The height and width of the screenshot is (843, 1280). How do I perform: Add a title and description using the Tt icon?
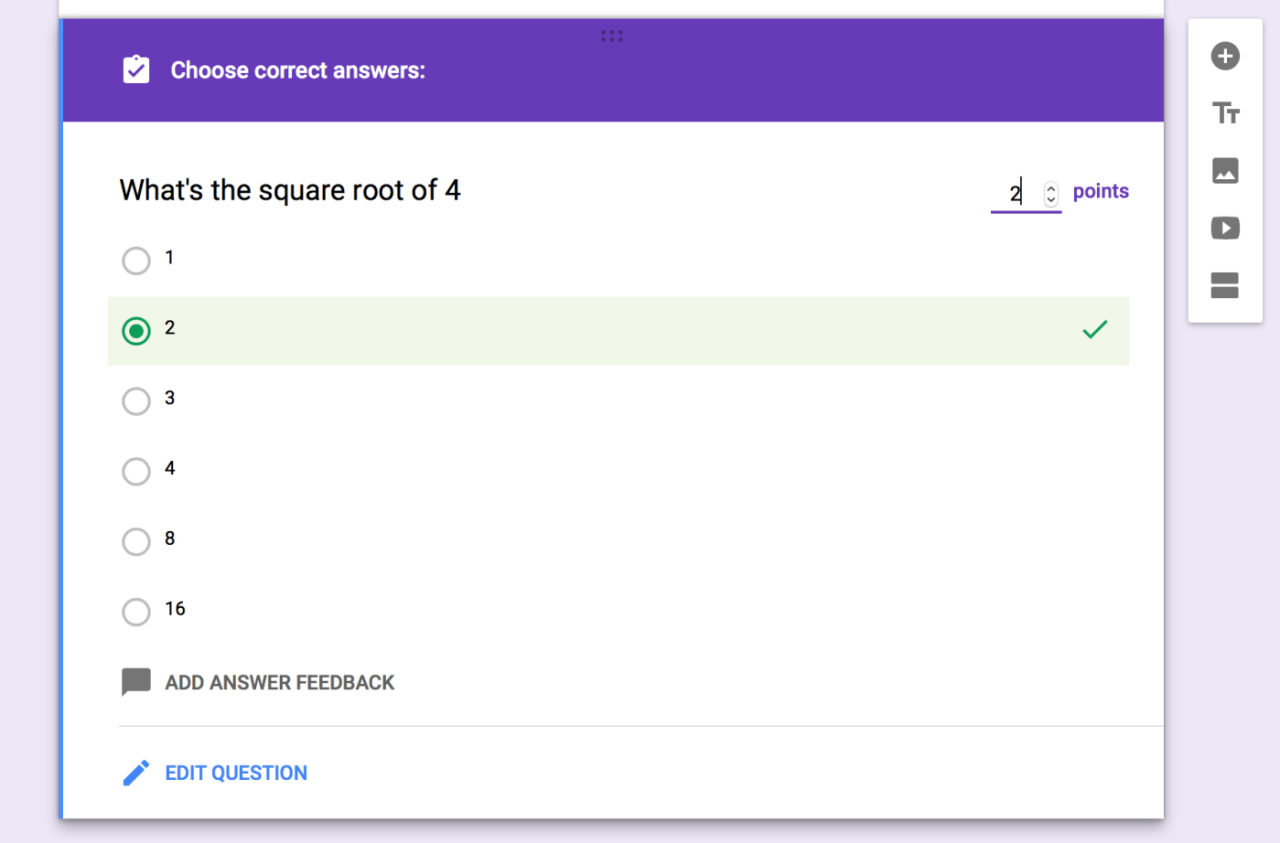point(1224,113)
